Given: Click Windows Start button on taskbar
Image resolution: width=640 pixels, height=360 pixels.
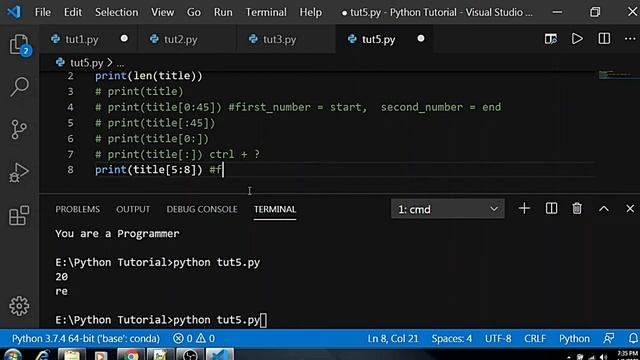Looking at the screenshot, I should pyautogui.click(x=13, y=355).
